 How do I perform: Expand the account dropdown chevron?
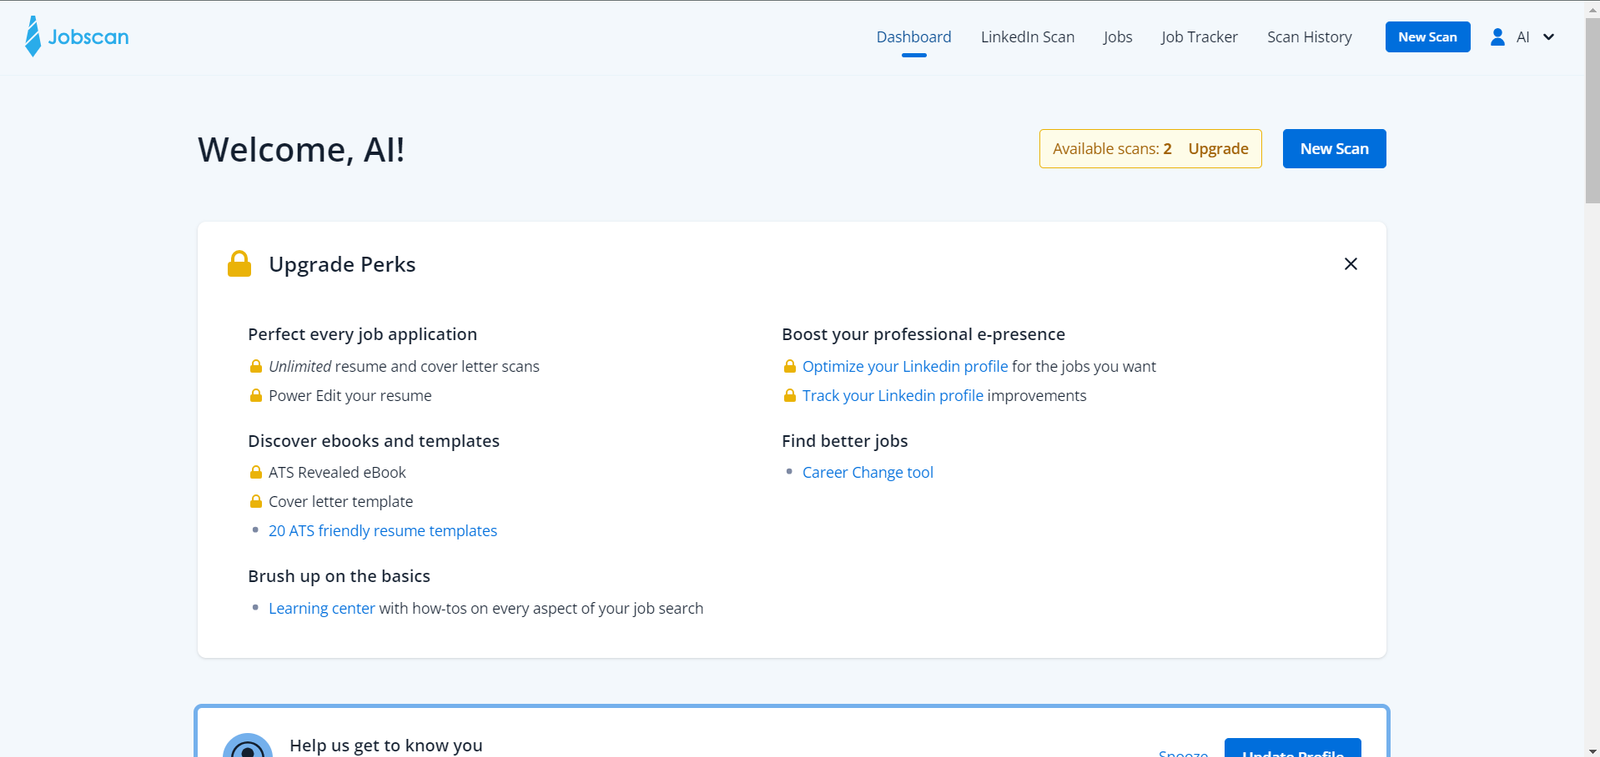point(1548,37)
